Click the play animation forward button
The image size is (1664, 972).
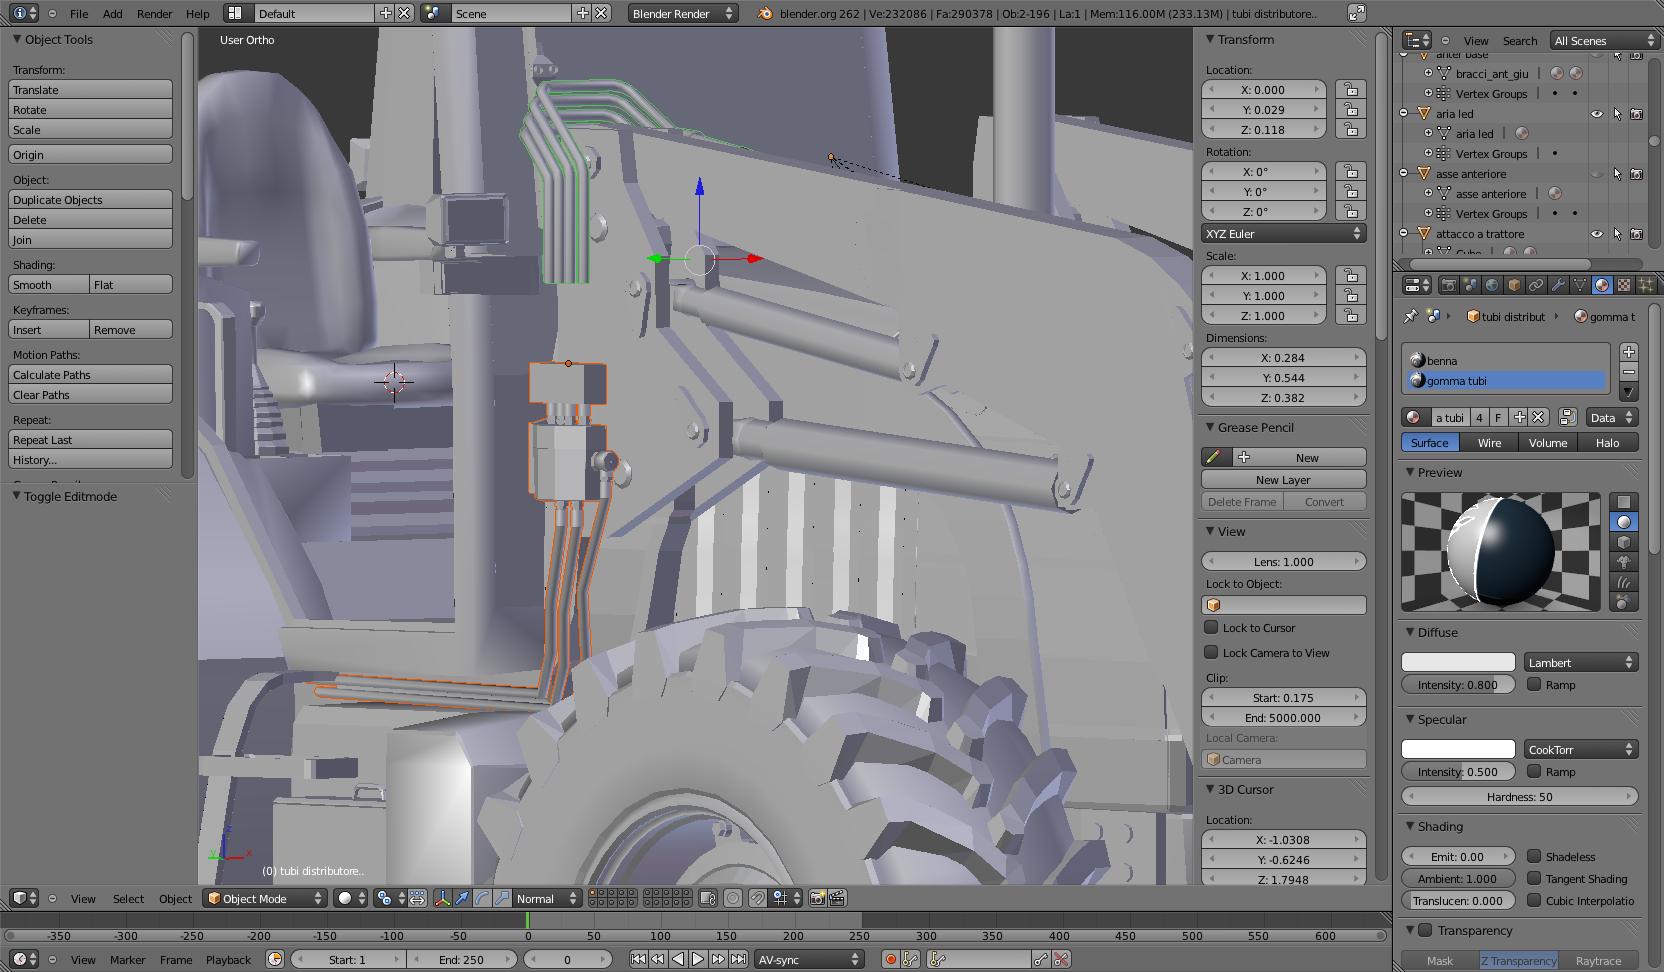click(698, 959)
